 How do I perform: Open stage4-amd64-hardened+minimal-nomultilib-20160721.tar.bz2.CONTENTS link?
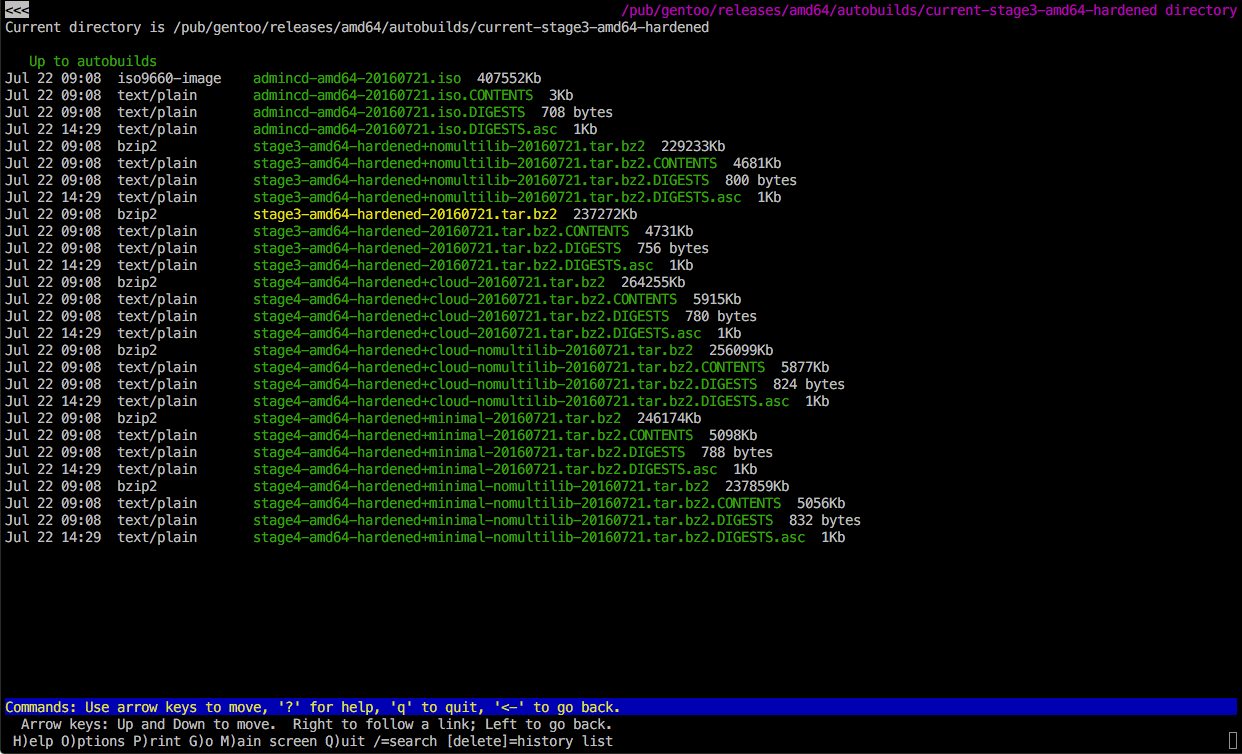[517, 503]
